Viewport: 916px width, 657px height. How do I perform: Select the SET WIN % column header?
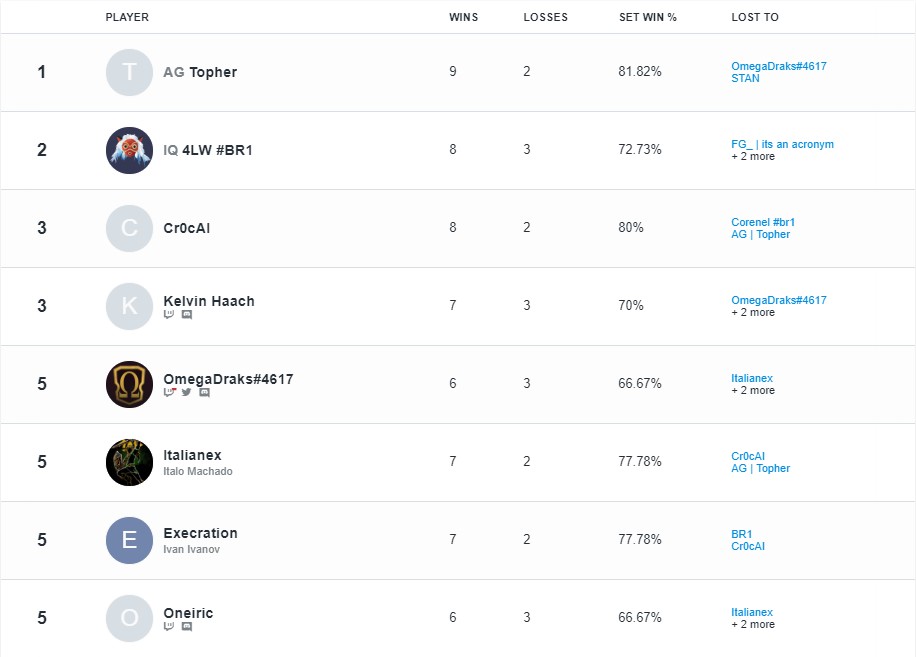pyautogui.click(x=648, y=17)
